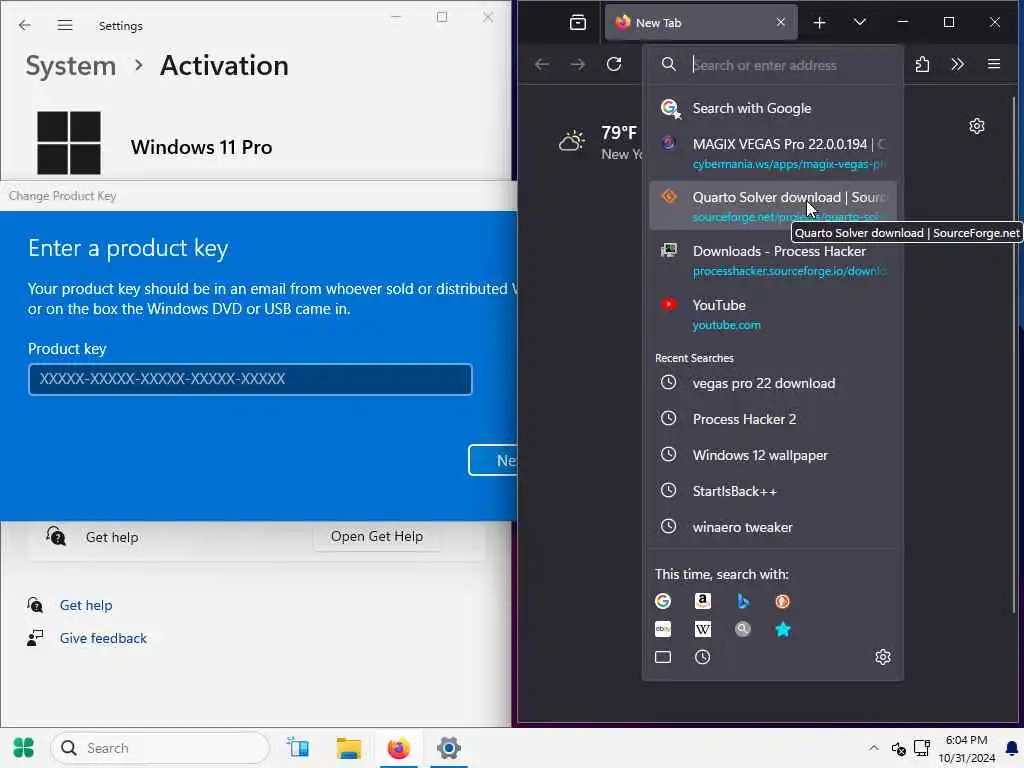This screenshot has height=768, width=1024.
Task: Go back in Firefox
Action: 542,64
